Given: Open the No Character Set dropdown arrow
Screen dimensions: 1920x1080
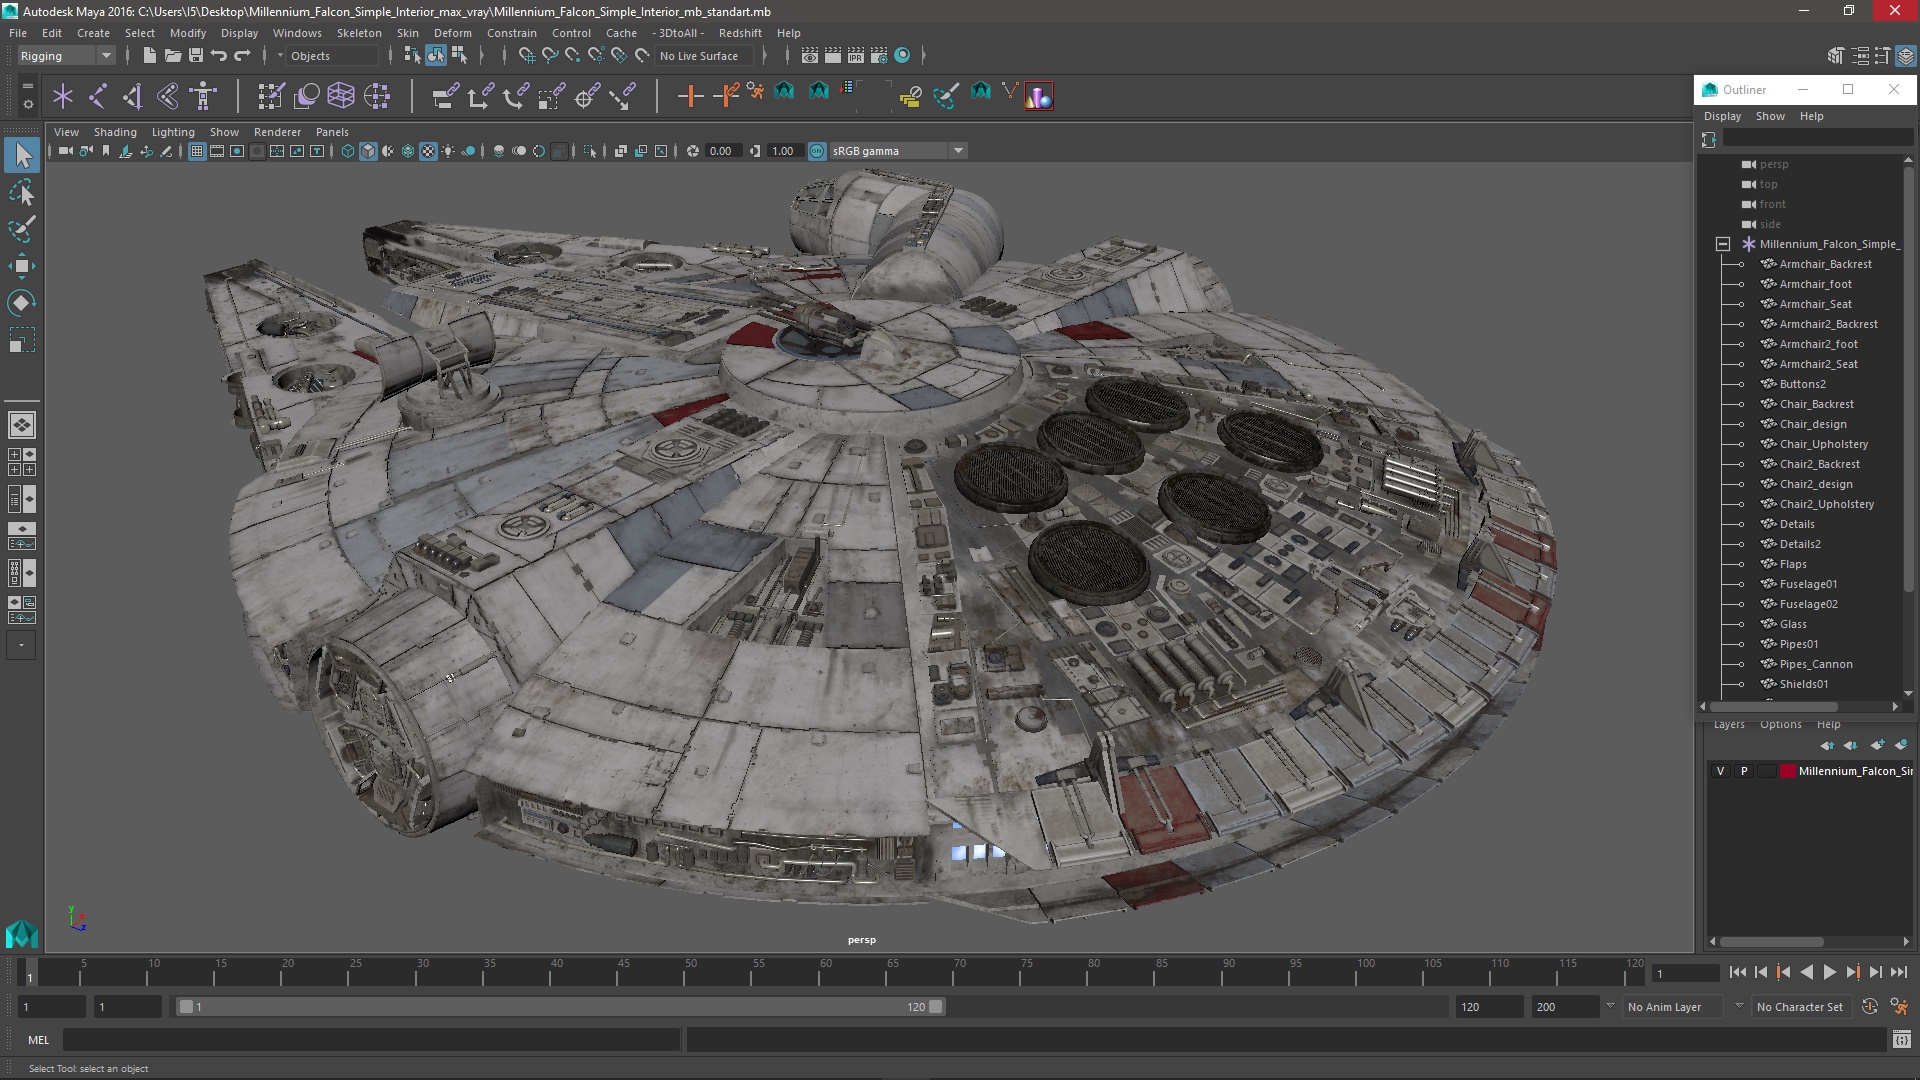Looking at the screenshot, I should point(1740,1007).
